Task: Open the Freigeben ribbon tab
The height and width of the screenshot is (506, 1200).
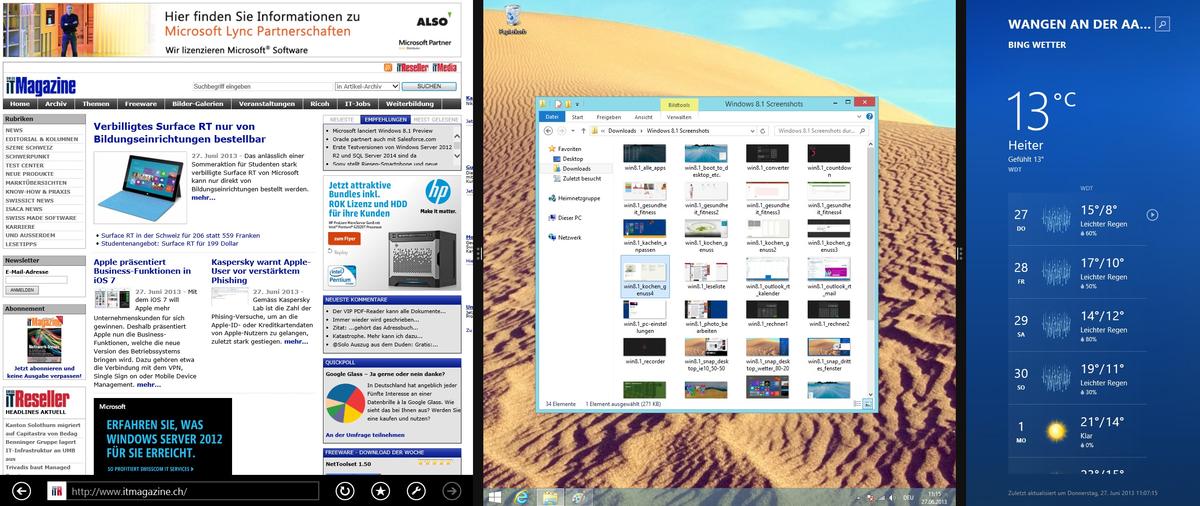Action: pyautogui.click(x=608, y=117)
